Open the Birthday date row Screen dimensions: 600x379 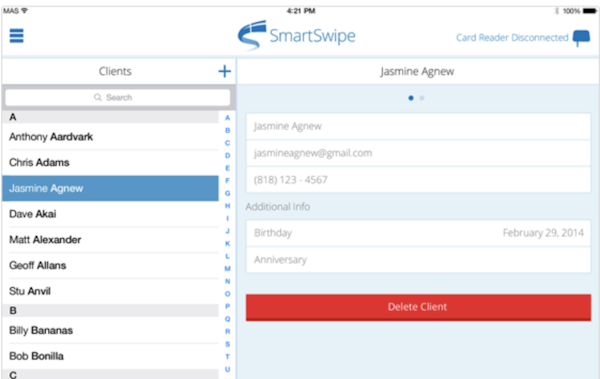418,233
